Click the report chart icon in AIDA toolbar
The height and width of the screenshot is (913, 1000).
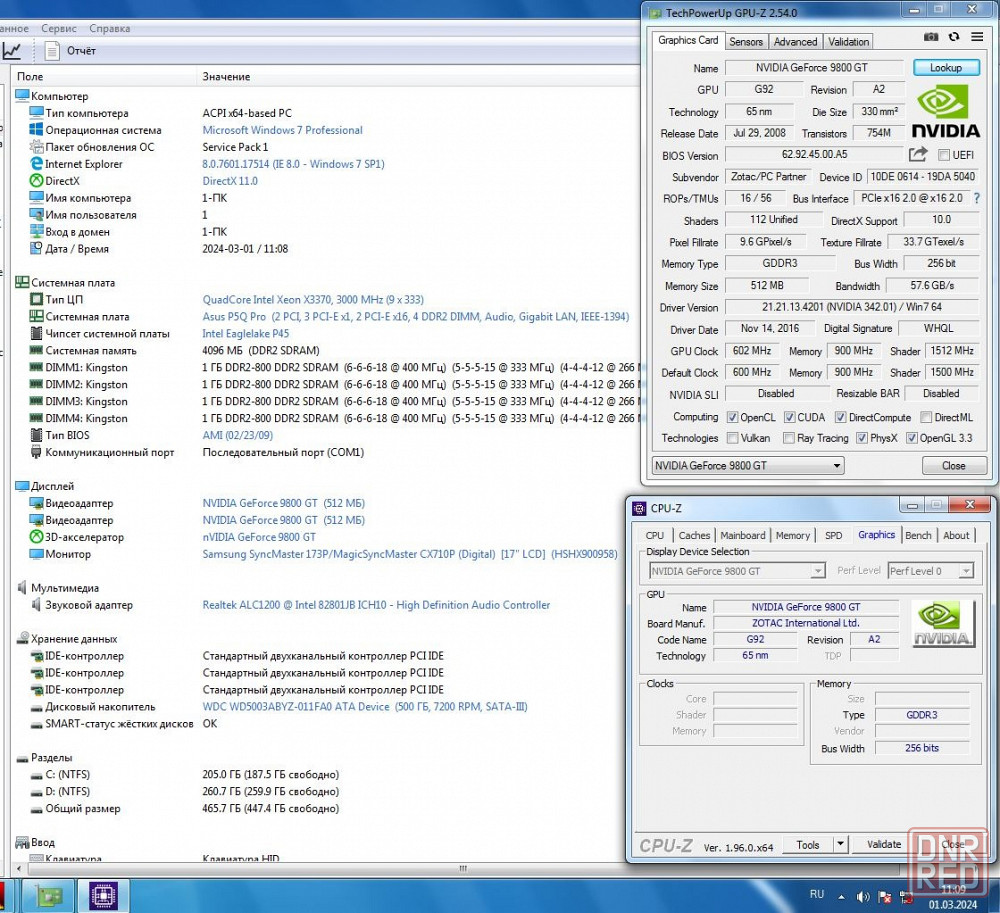(x=11, y=50)
